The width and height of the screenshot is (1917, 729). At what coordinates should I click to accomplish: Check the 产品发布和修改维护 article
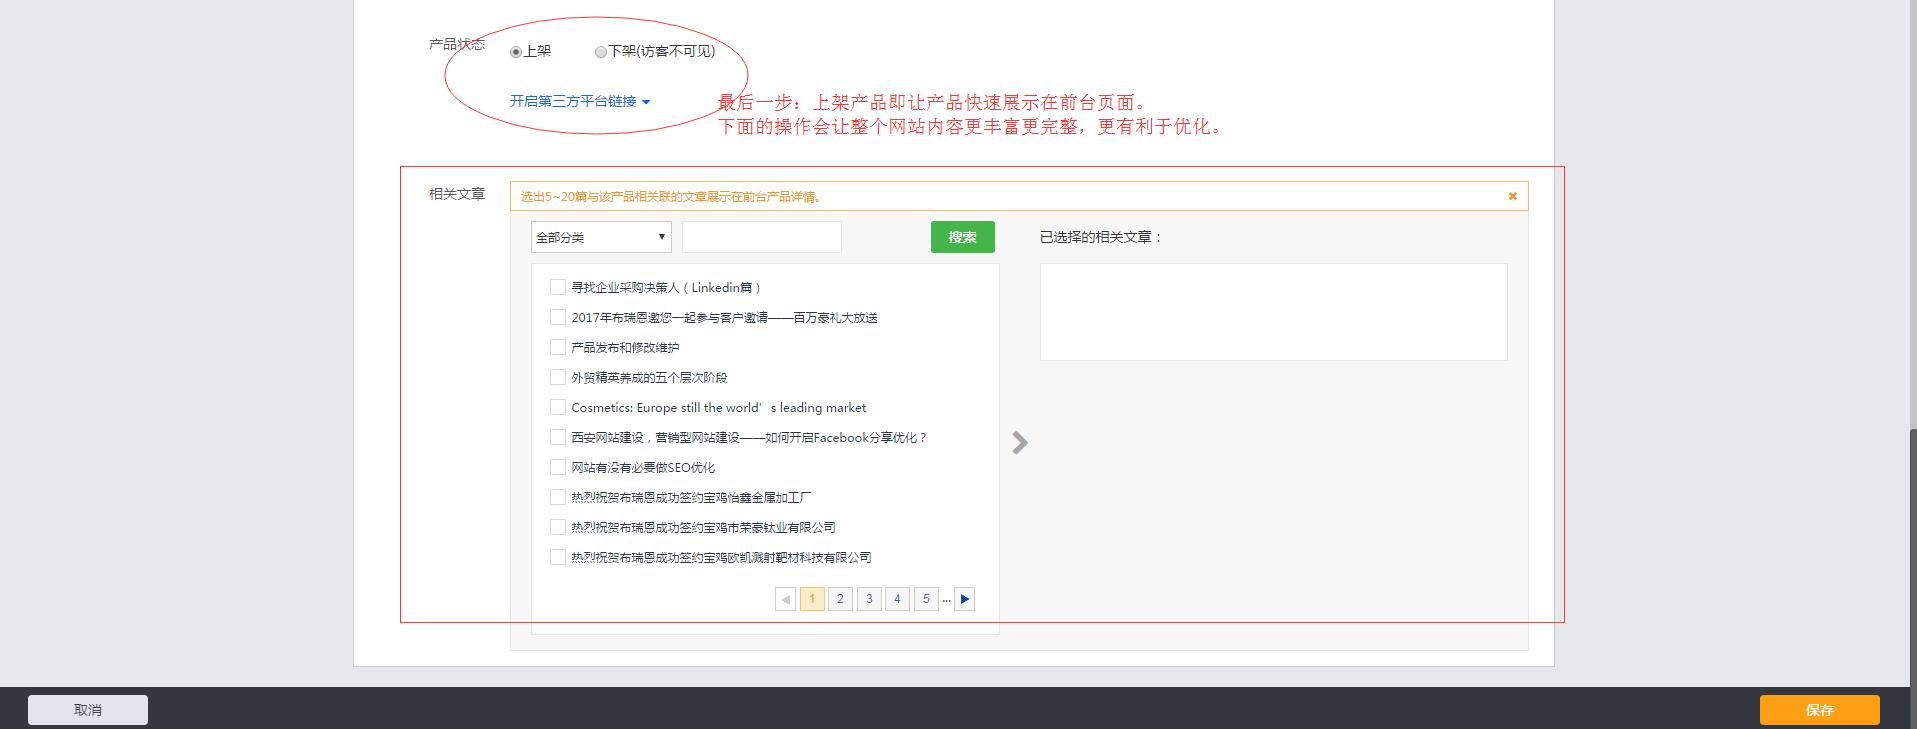558,347
